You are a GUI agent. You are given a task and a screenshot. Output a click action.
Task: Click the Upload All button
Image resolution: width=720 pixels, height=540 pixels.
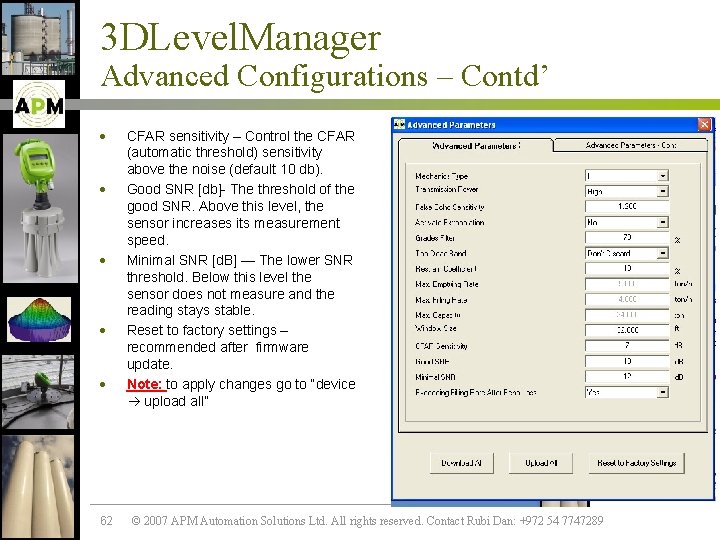[541, 463]
